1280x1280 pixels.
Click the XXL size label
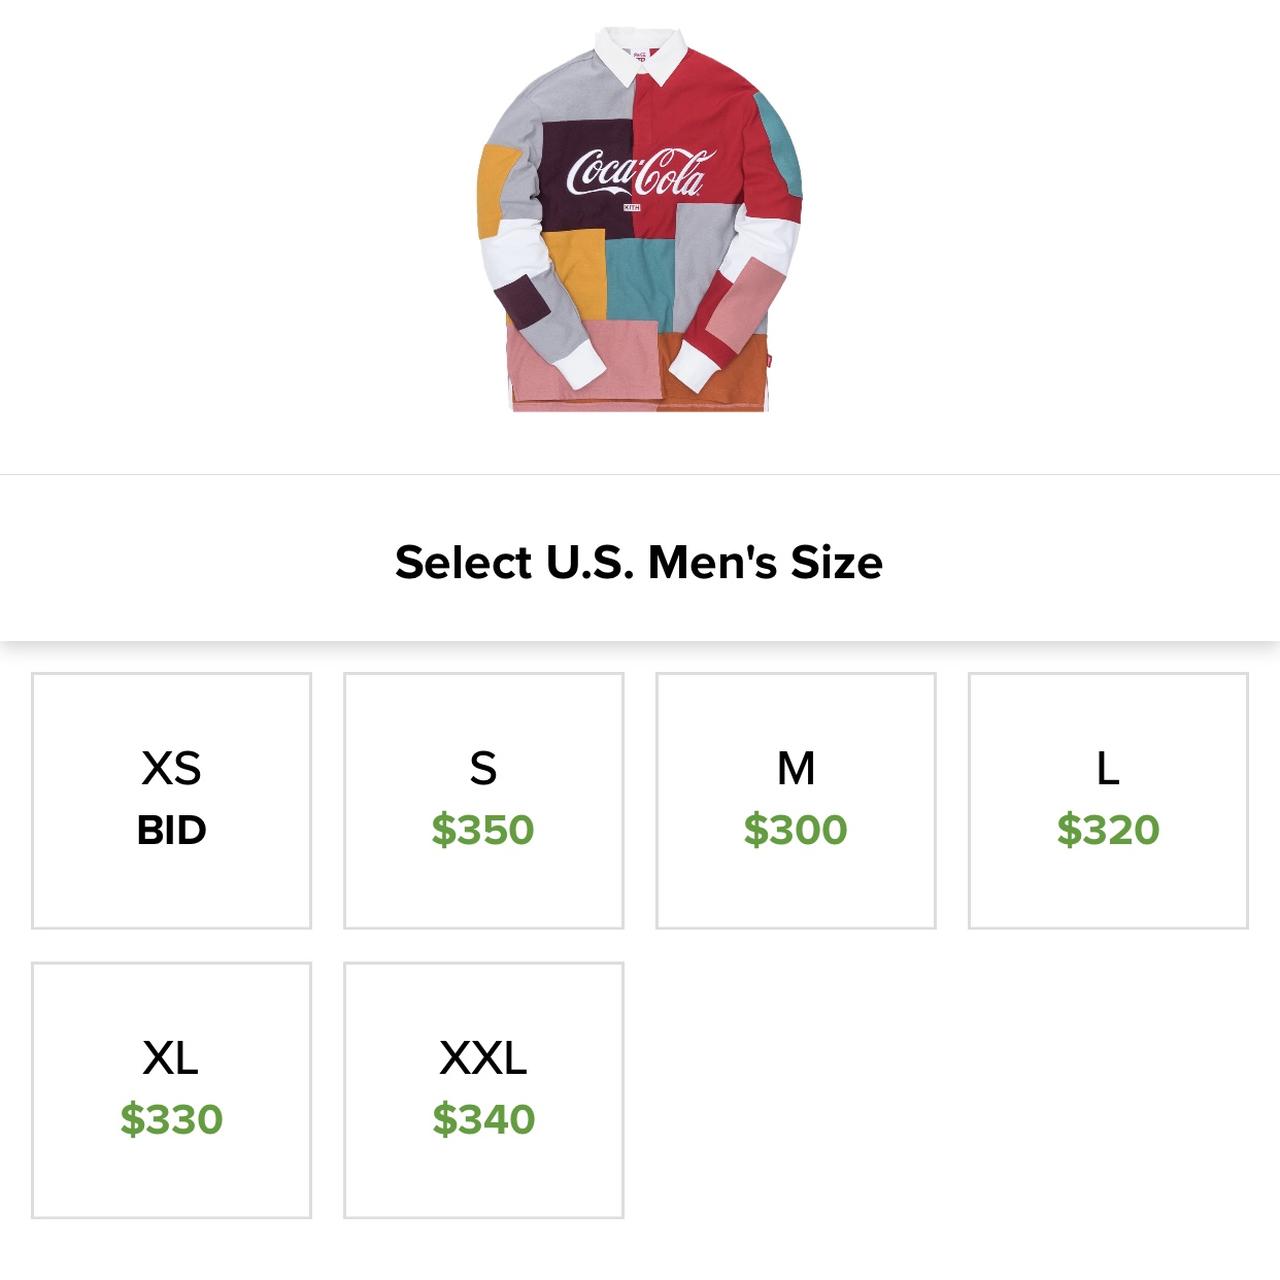click(483, 1058)
